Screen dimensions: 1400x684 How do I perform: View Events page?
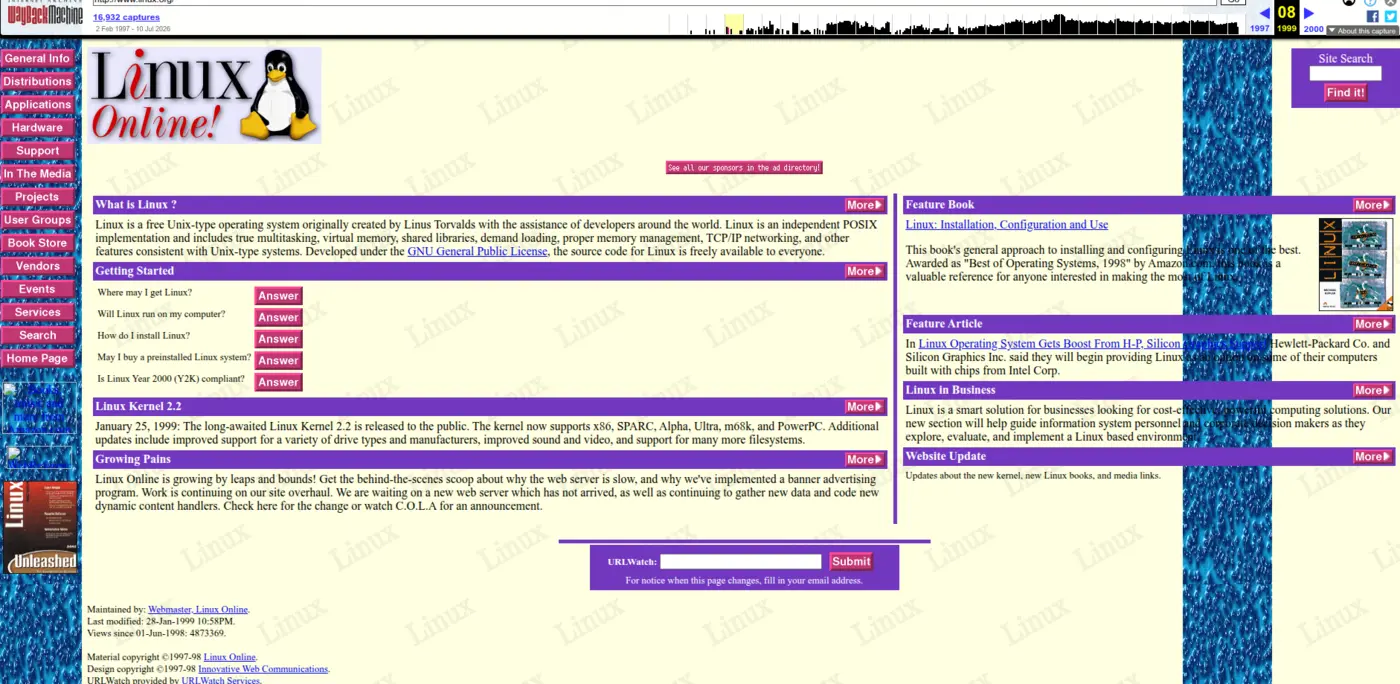pos(37,288)
